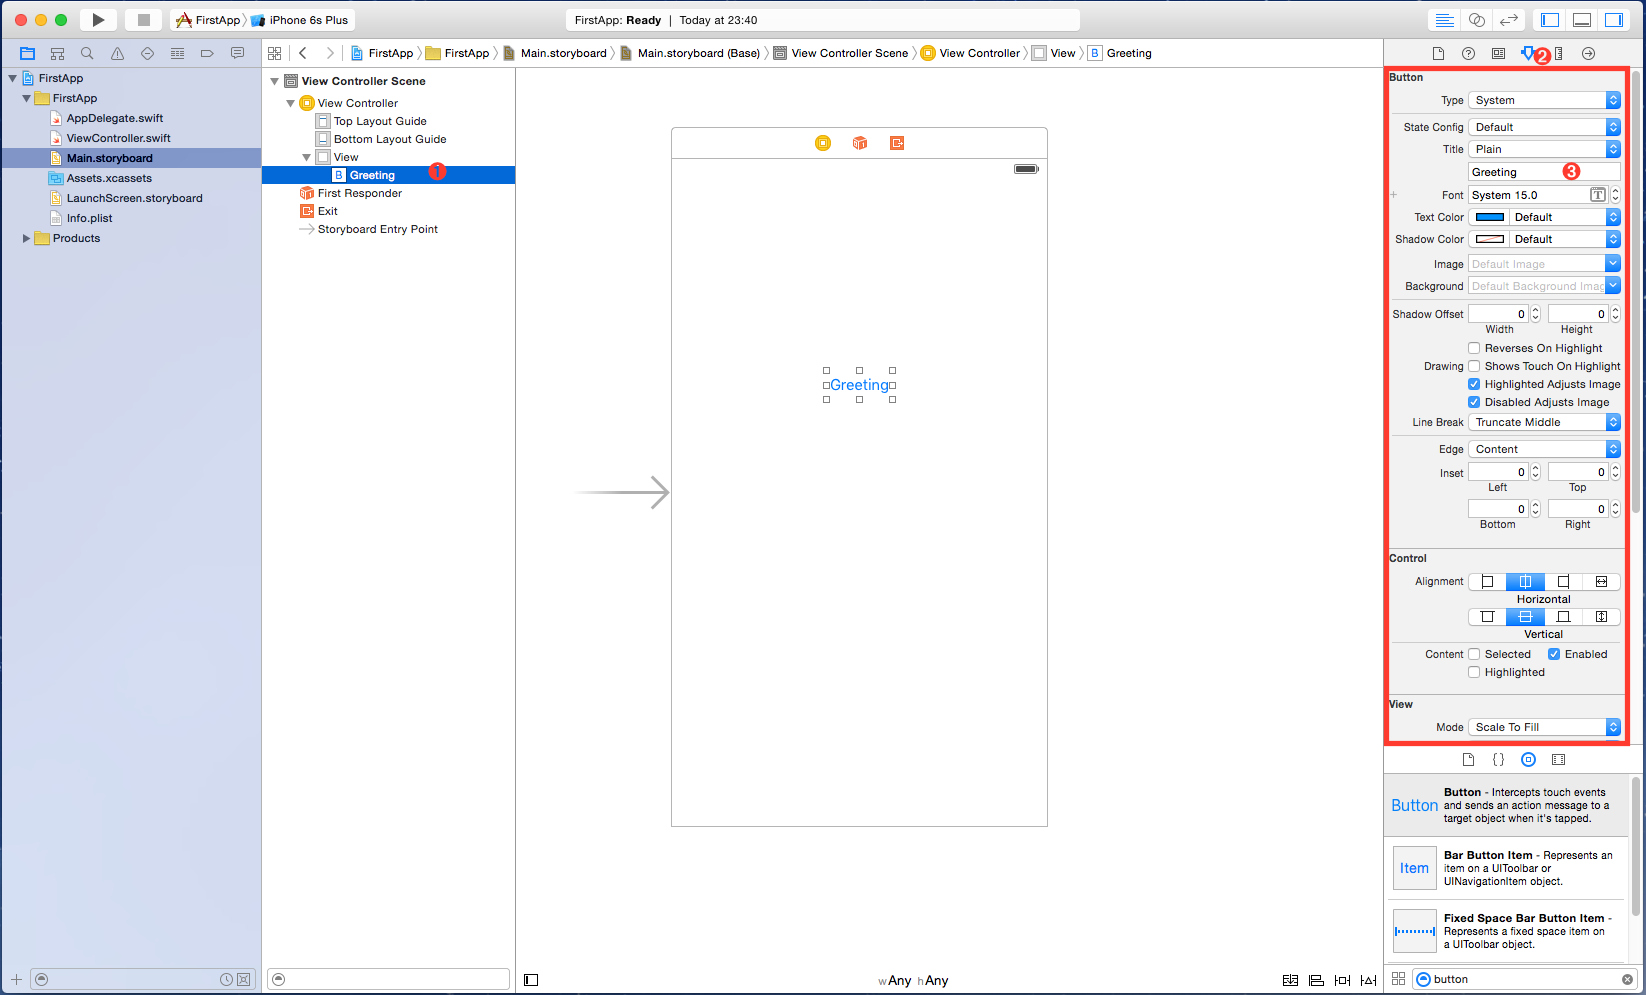Open the Assistant editor
Screen dimensions: 1646x995
click(1476, 20)
